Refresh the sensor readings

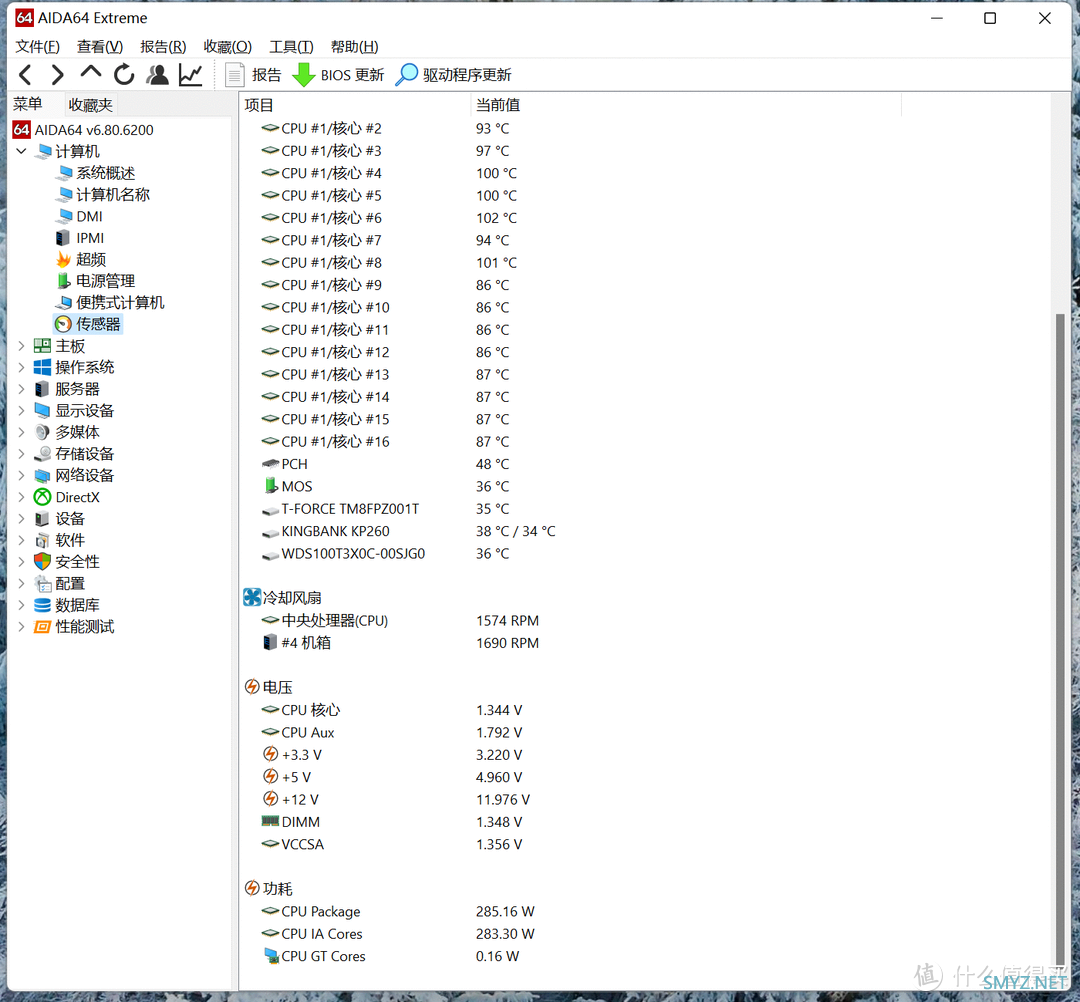[x=124, y=74]
